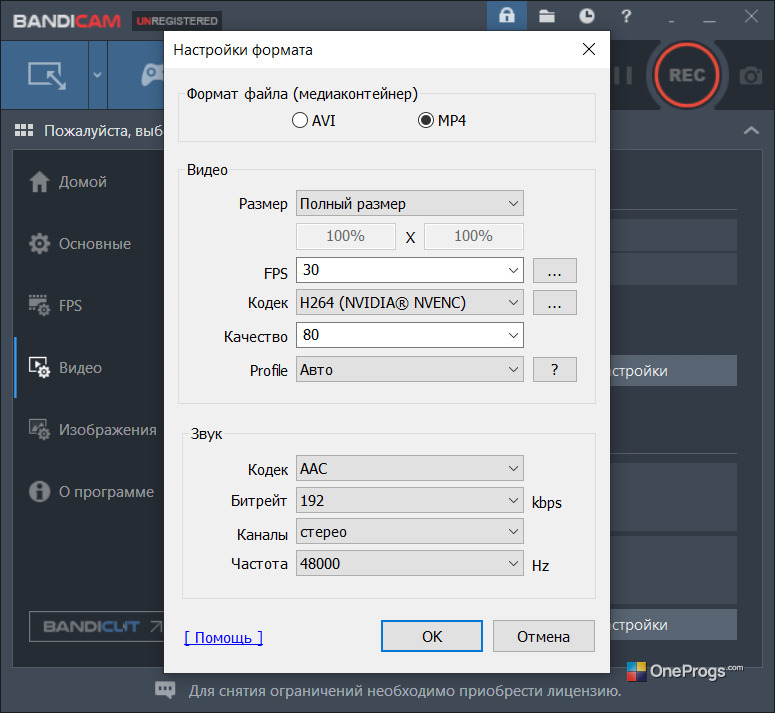This screenshot has height=713, width=775.
Task: Open output folder icon in title bar
Action: coord(547,16)
